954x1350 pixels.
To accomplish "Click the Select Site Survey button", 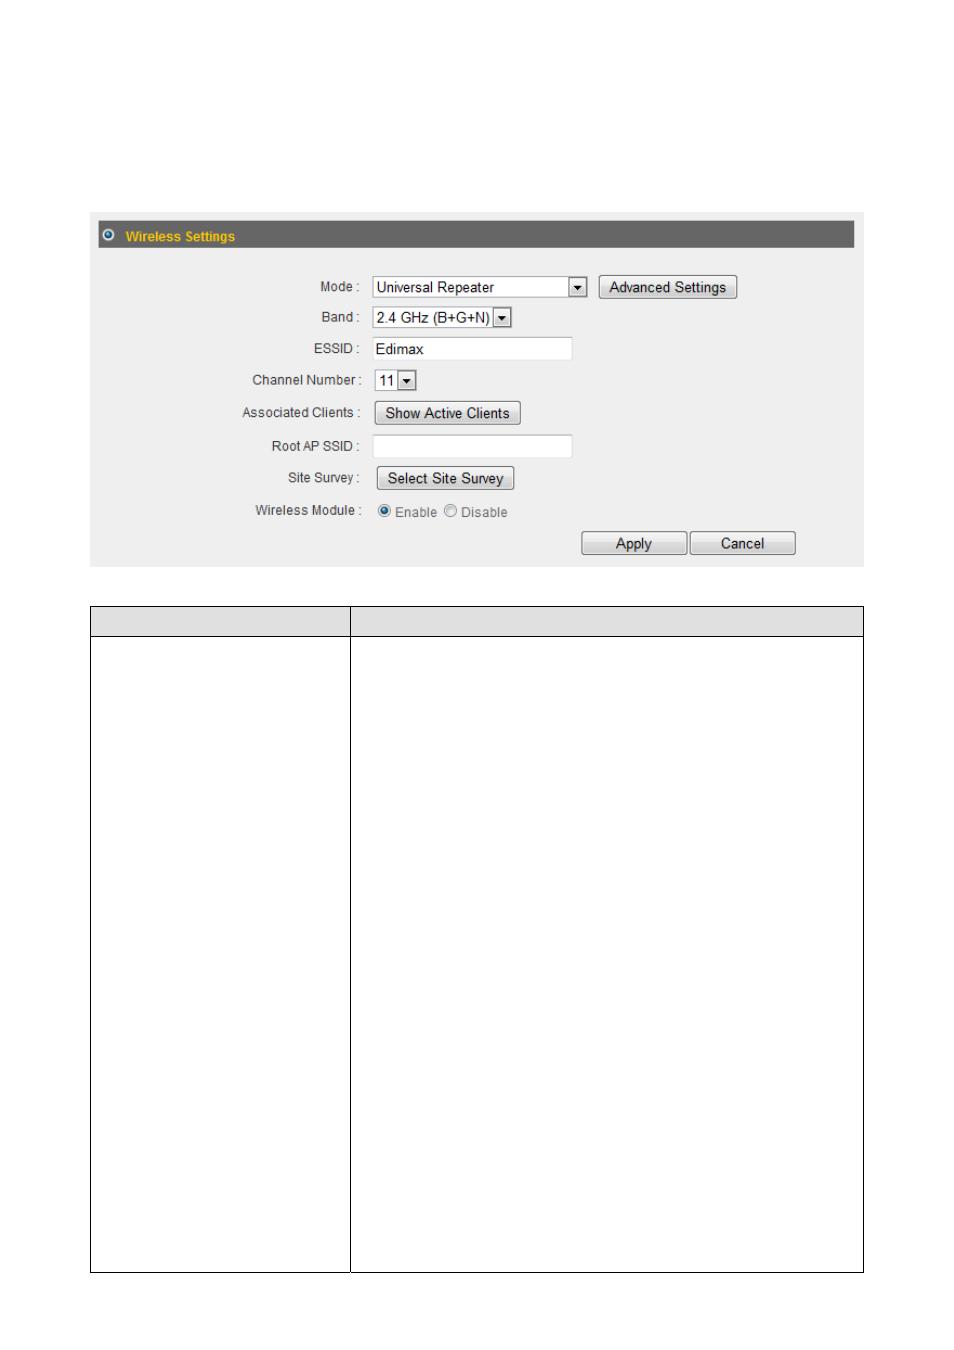I will coord(445,478).
